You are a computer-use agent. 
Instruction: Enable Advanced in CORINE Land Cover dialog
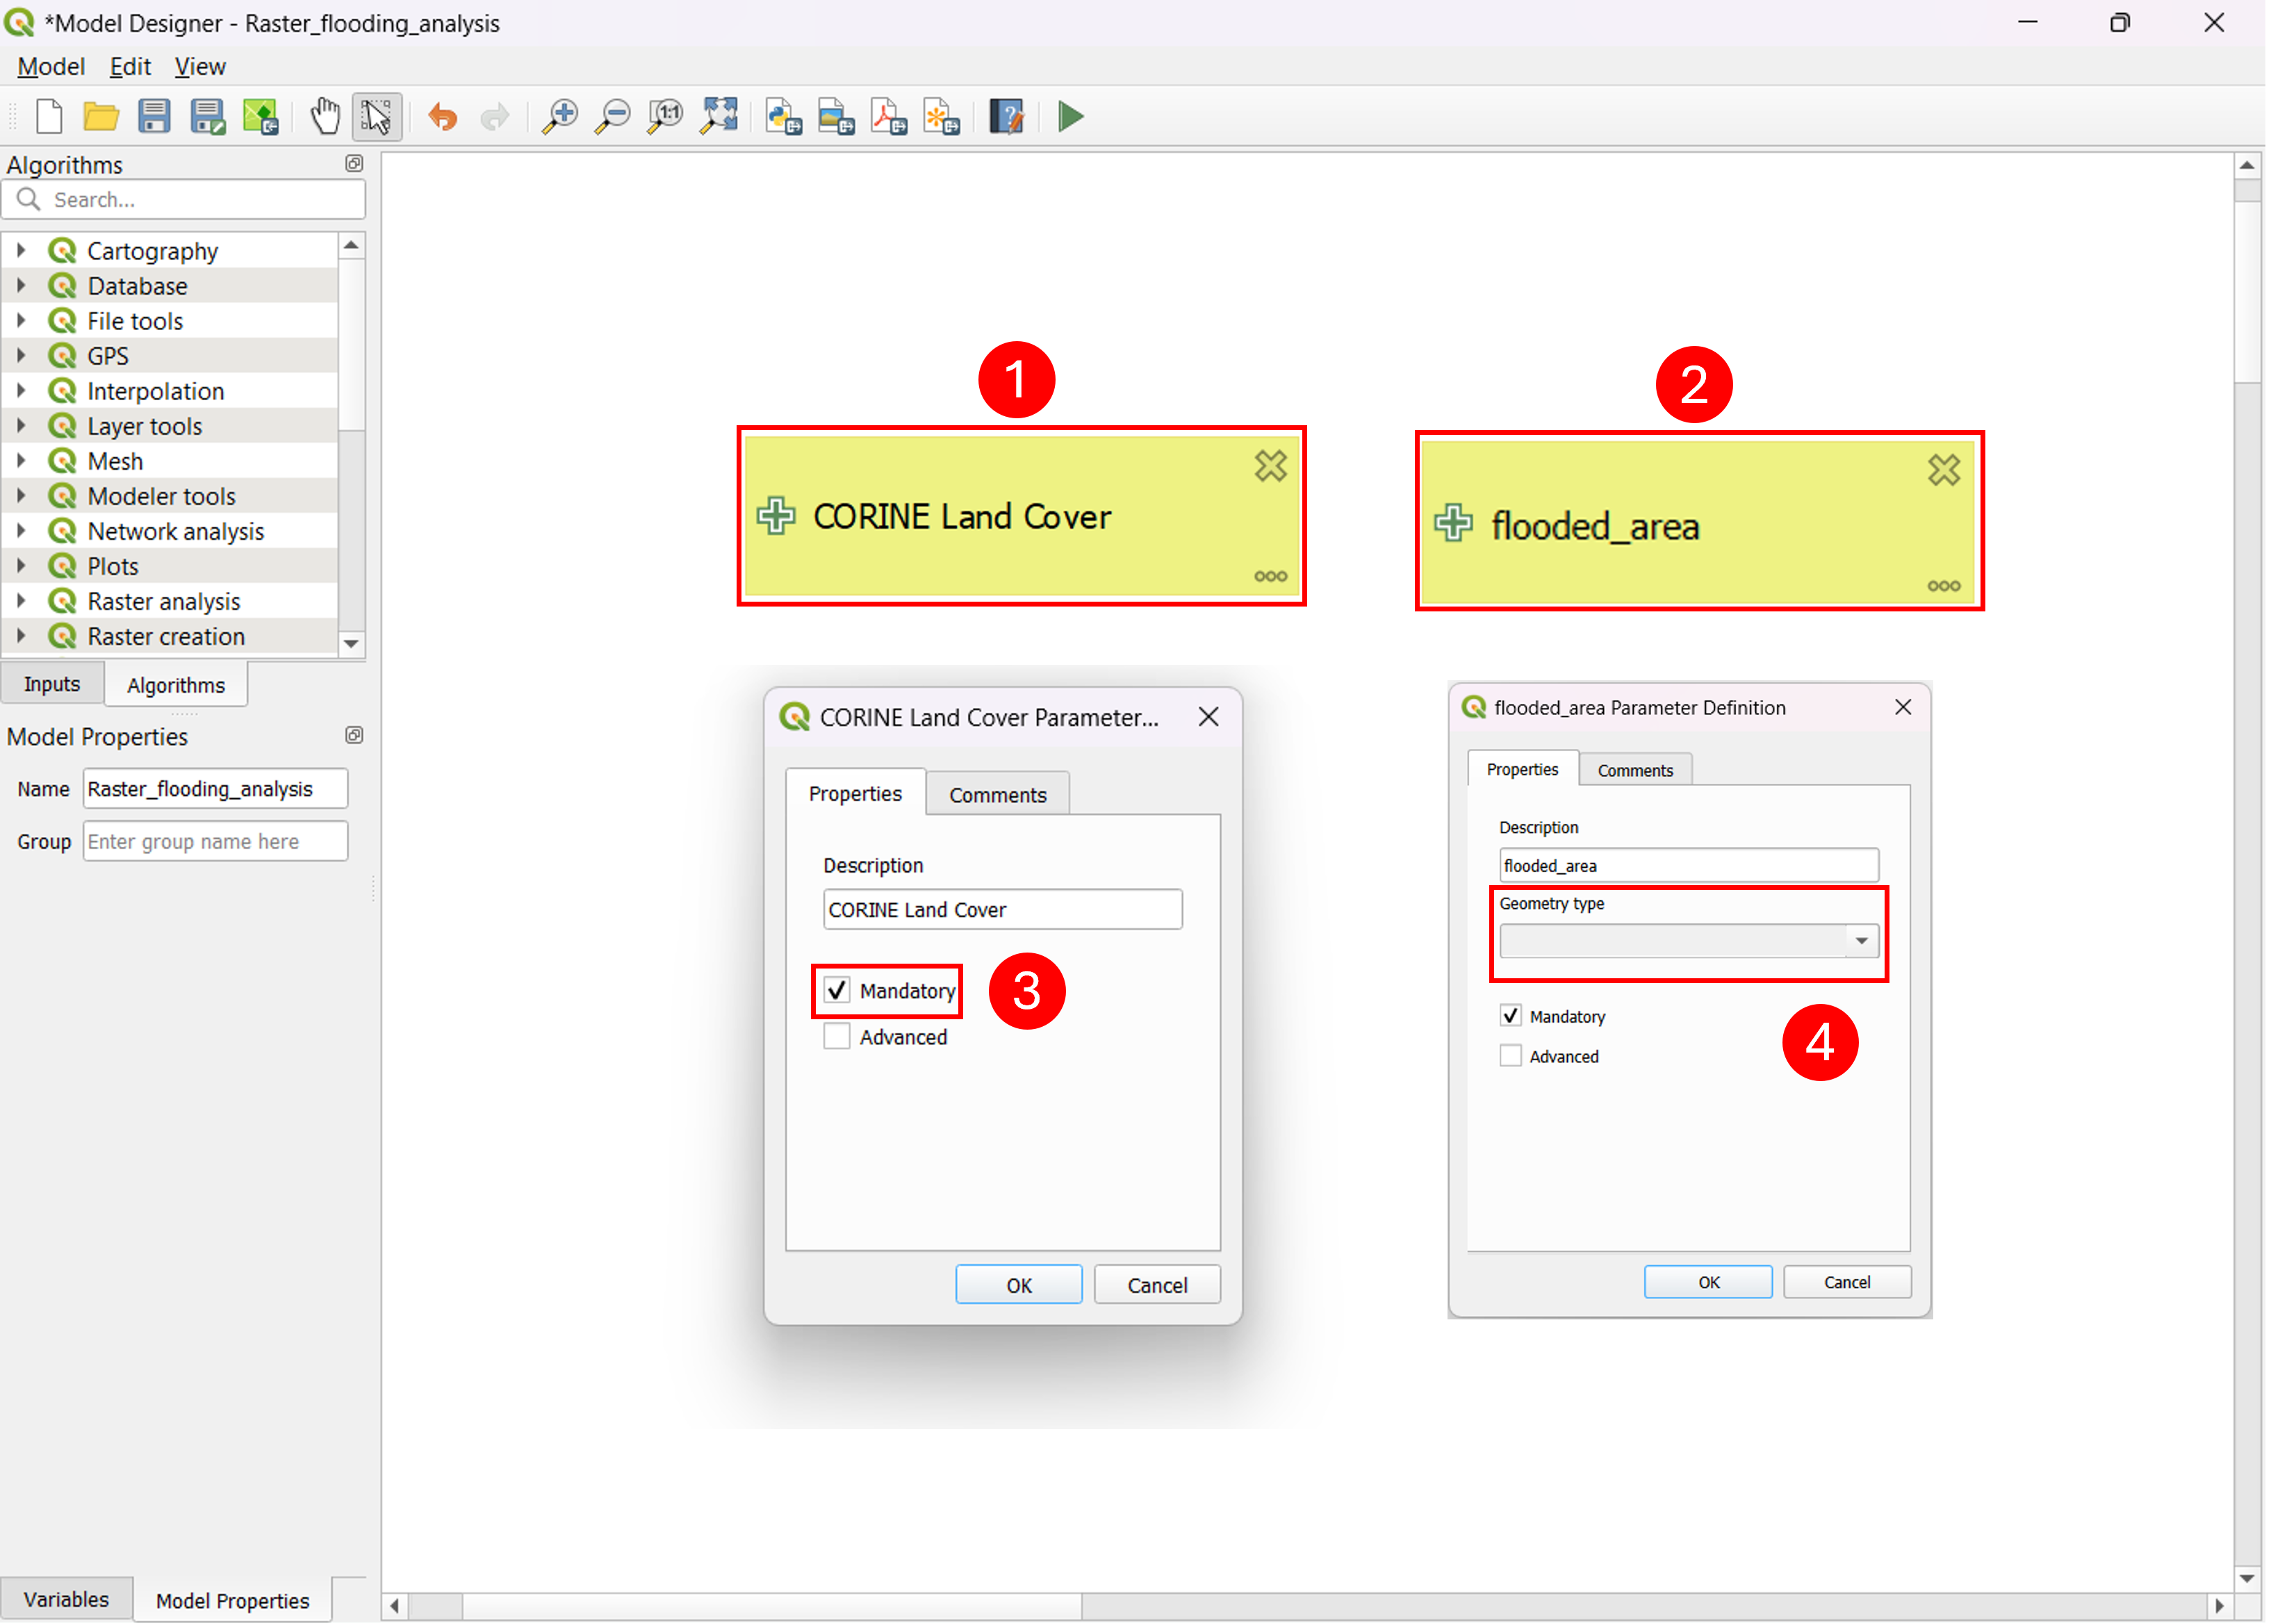tap(837, 1036)
